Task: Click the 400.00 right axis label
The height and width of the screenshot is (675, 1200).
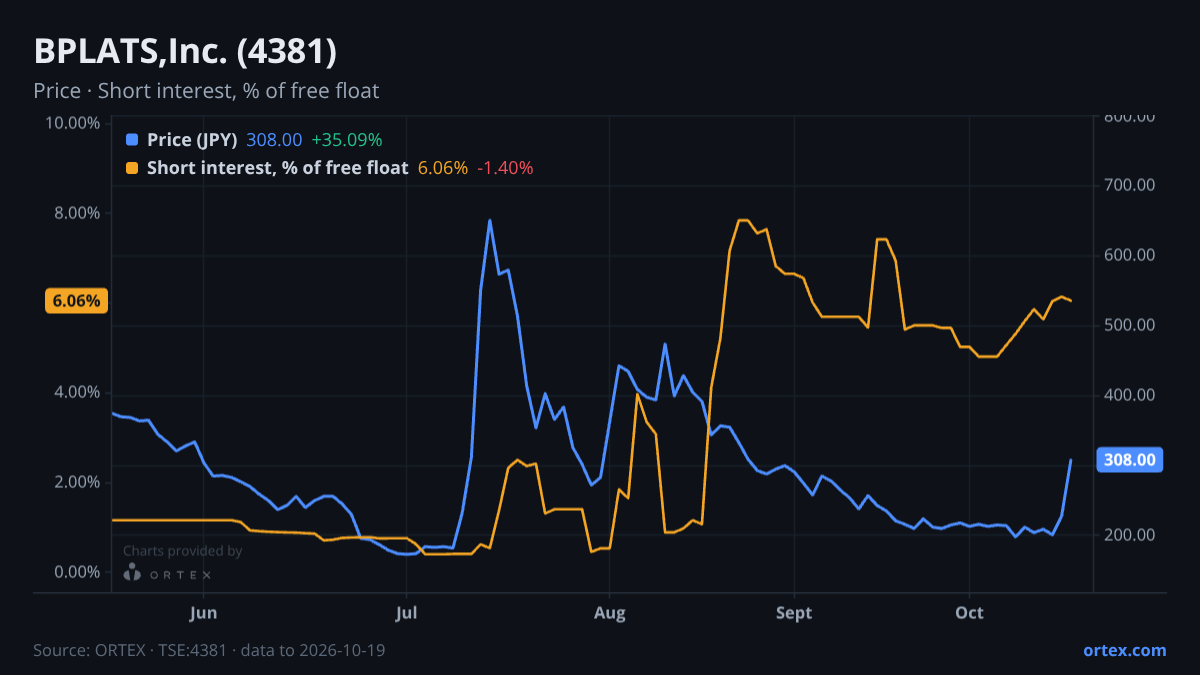Action: 1130,395
